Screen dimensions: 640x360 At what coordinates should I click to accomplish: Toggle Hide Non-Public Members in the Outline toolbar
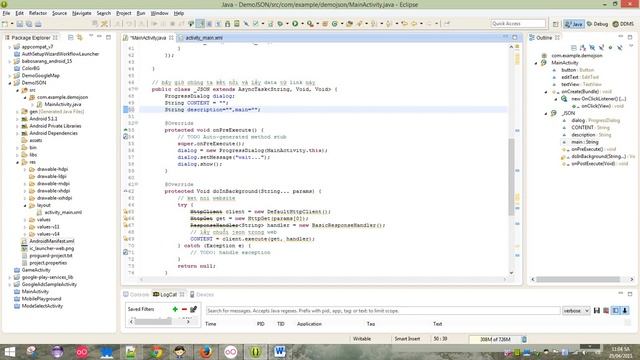click(611, 48)
